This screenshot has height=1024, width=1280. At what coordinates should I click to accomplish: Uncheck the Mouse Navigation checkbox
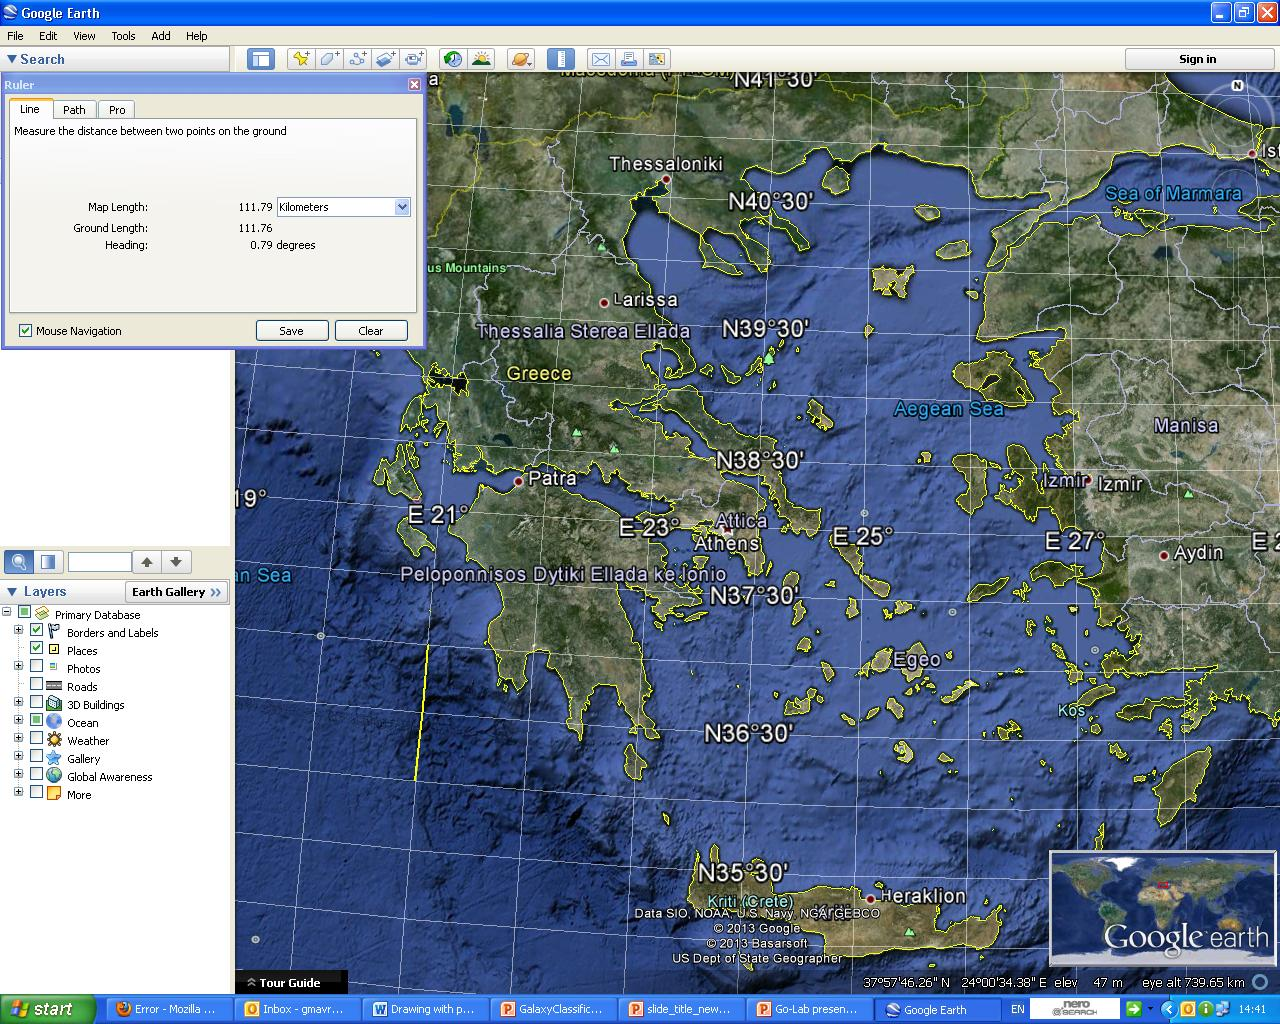tap(26, 331)
